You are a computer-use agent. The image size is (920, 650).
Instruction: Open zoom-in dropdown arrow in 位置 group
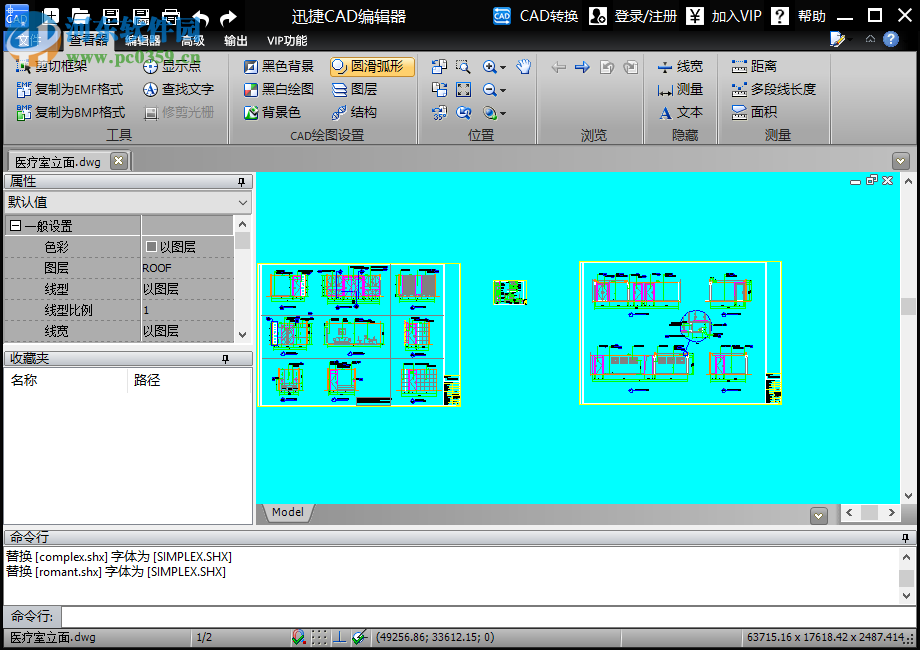(503, 67)
